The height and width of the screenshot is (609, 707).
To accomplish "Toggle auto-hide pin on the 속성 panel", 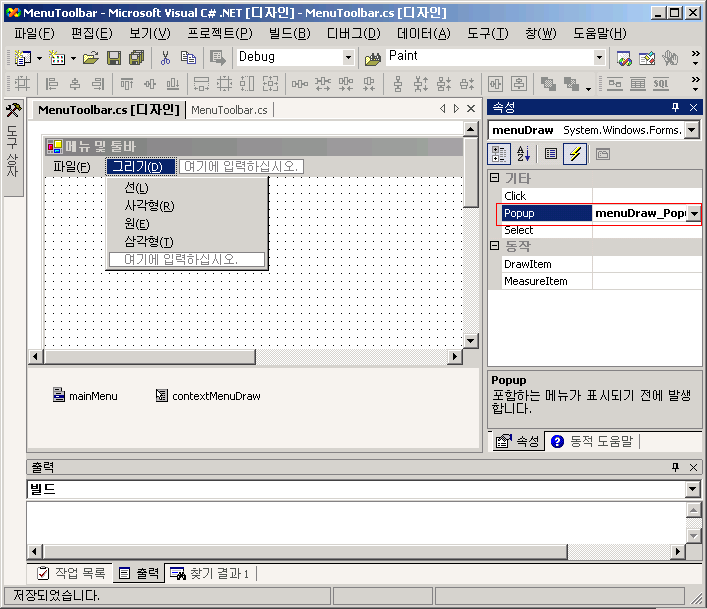I will 675,107.
